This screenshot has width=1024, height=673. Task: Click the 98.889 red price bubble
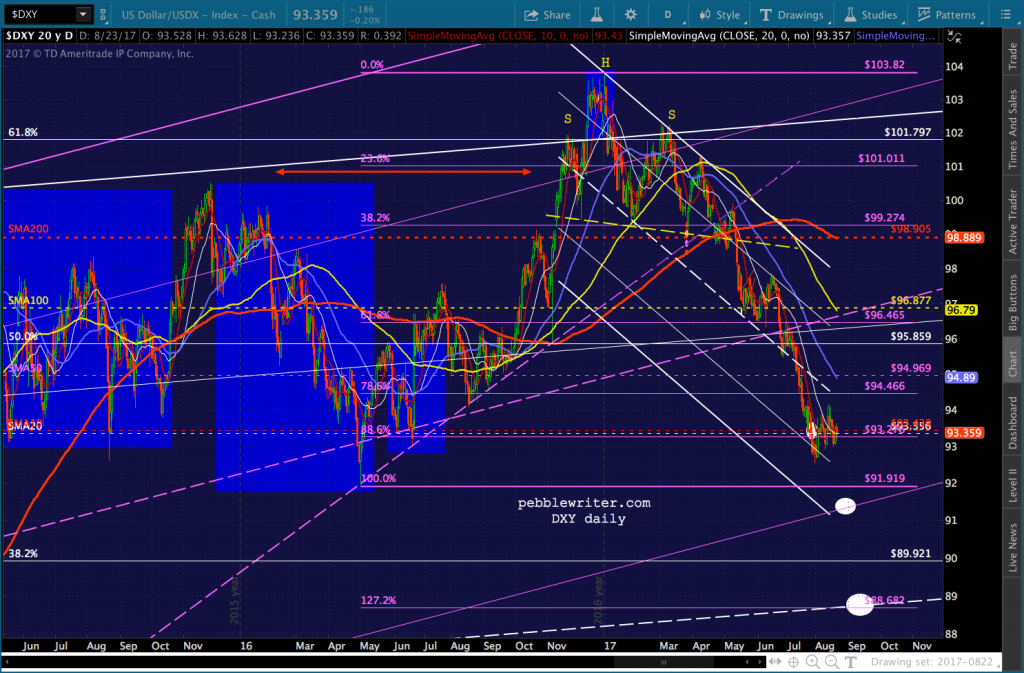click(964, 238)
